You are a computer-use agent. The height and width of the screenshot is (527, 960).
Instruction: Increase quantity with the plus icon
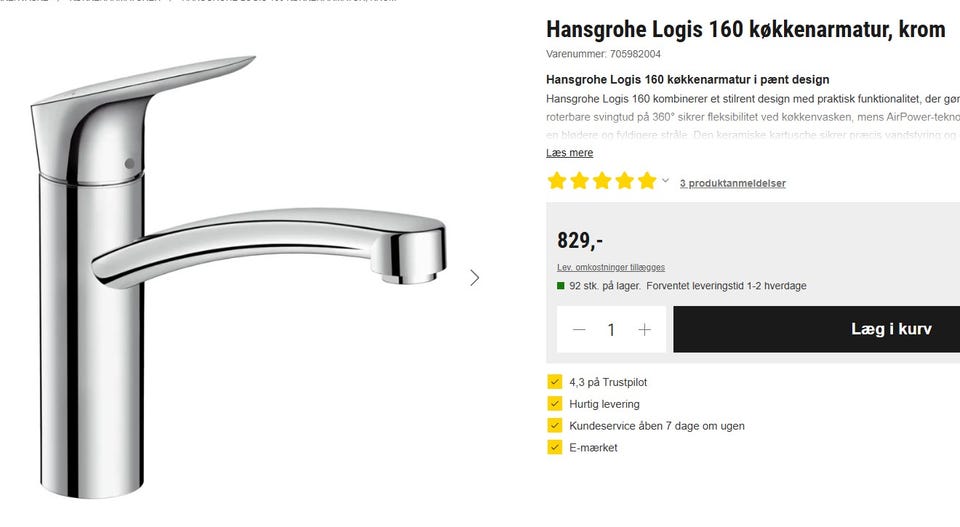[x=644, y=330]
